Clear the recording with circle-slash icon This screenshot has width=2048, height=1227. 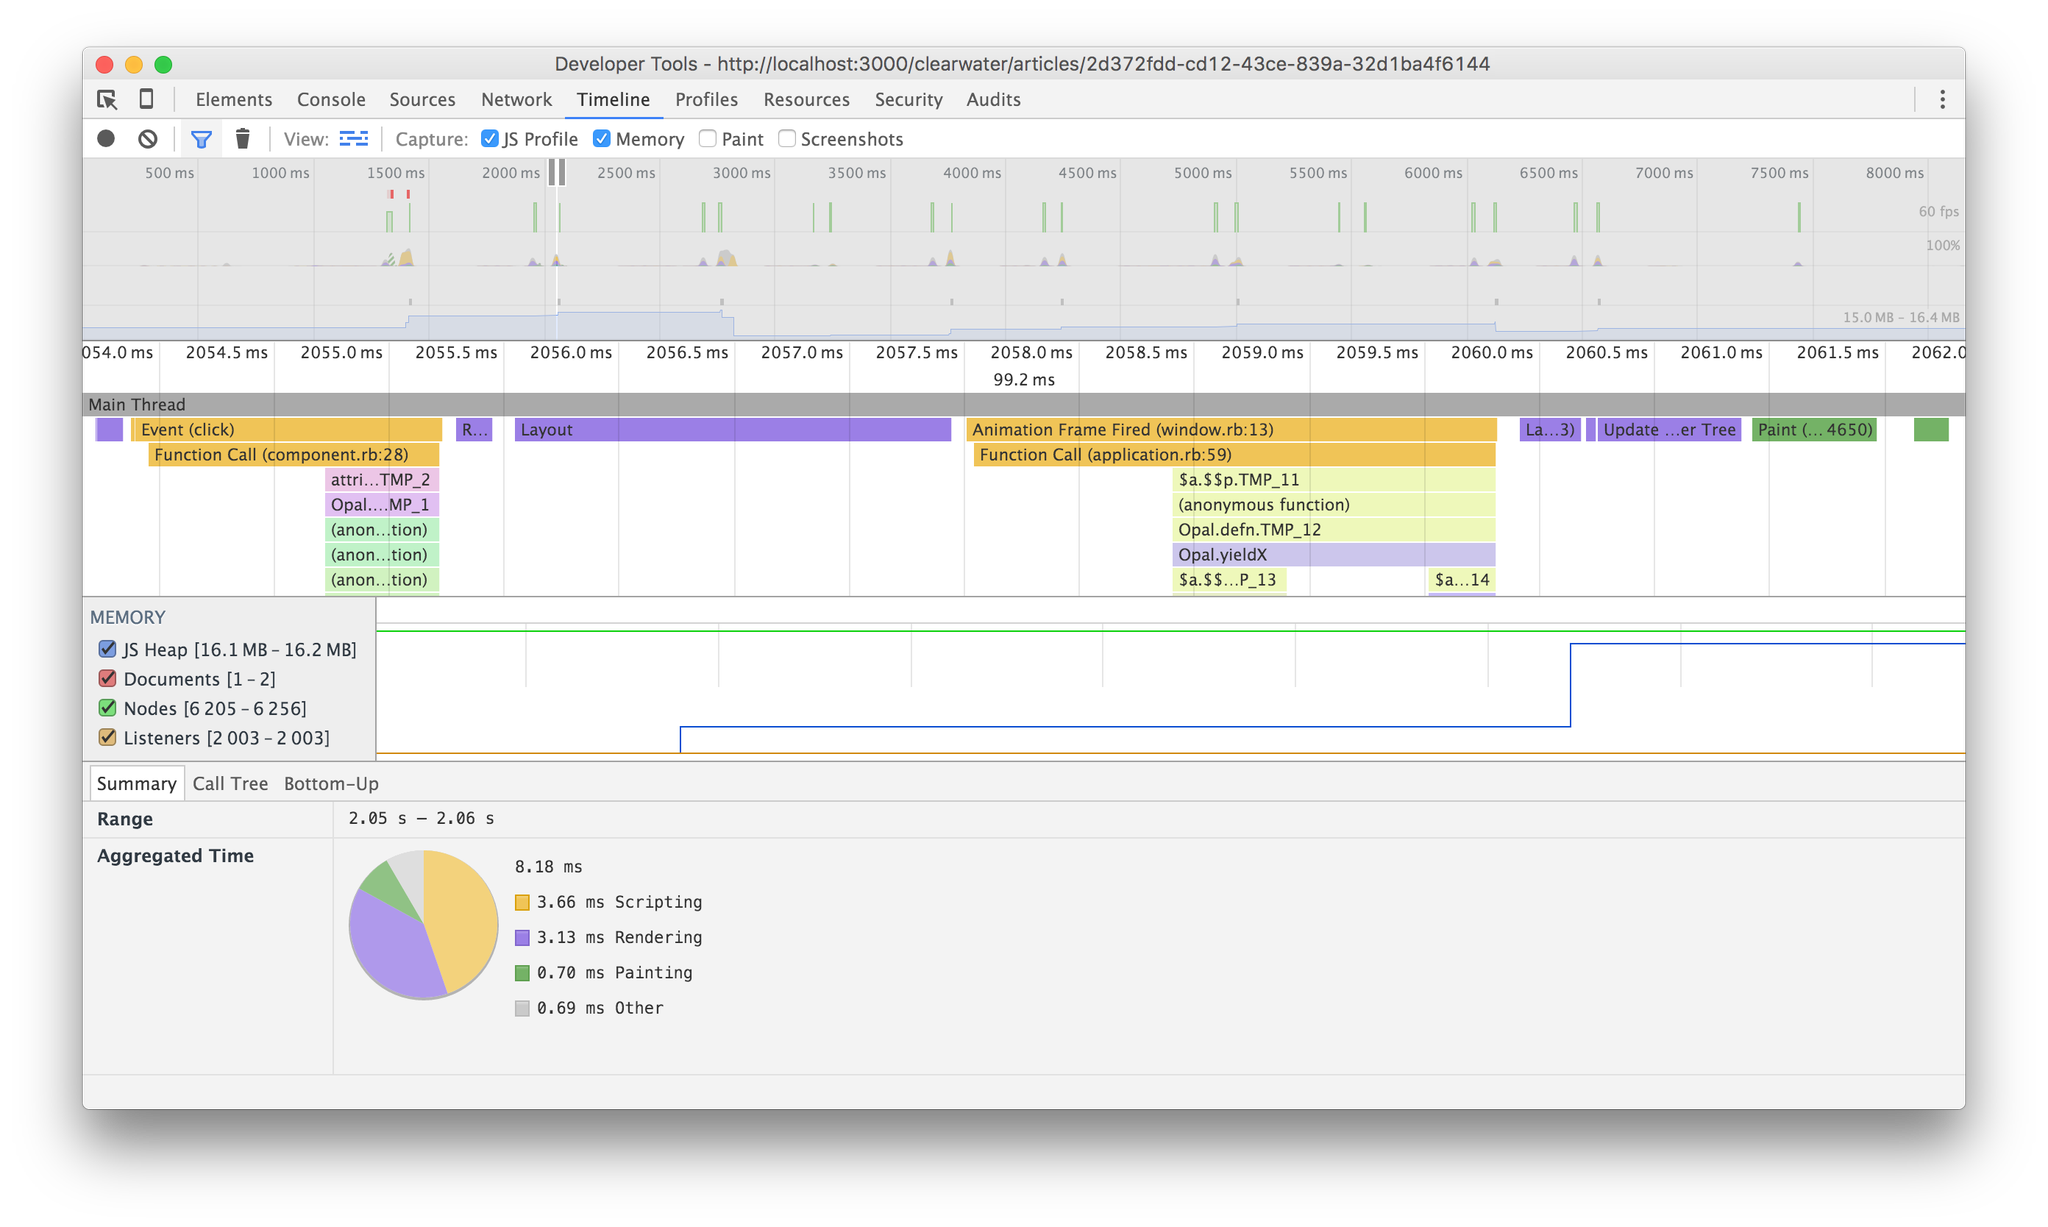148,139
